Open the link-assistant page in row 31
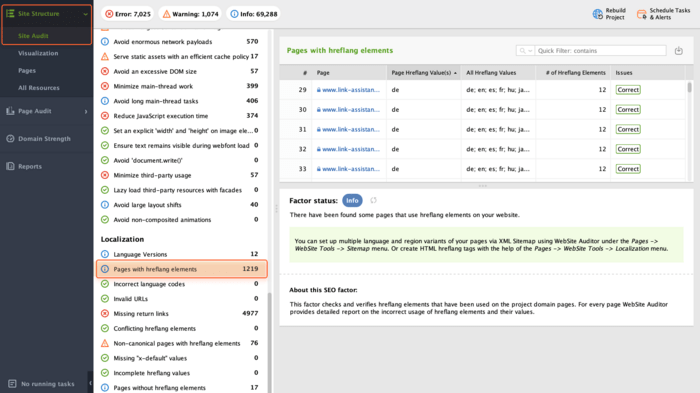700x393 pixels. coord(351,130)
